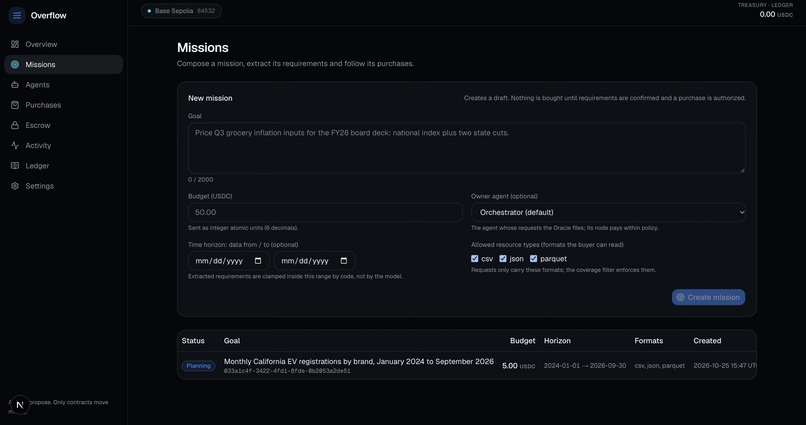Click the Overflow brand name
Image resolution: width=806 pixels, height=425 pixels.
(48, 15)
